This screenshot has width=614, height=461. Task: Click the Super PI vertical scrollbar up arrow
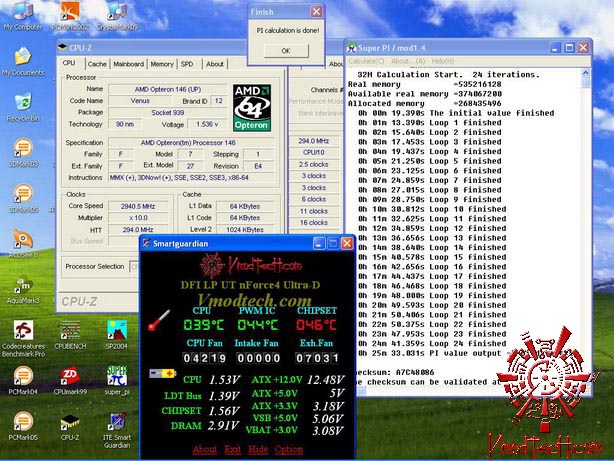point(586,72)
